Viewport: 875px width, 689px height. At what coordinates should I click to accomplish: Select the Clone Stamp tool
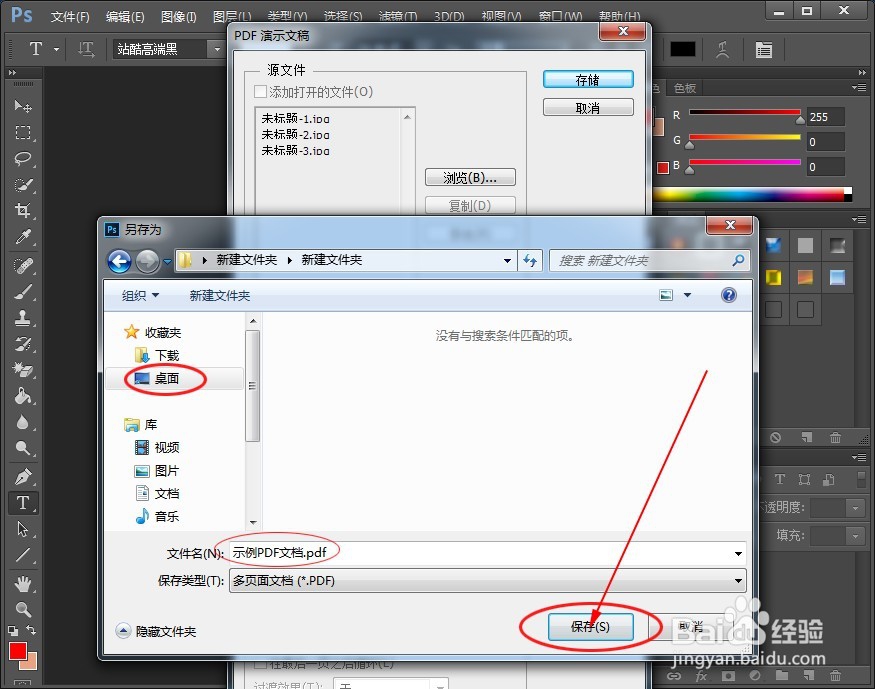point(23,318)
